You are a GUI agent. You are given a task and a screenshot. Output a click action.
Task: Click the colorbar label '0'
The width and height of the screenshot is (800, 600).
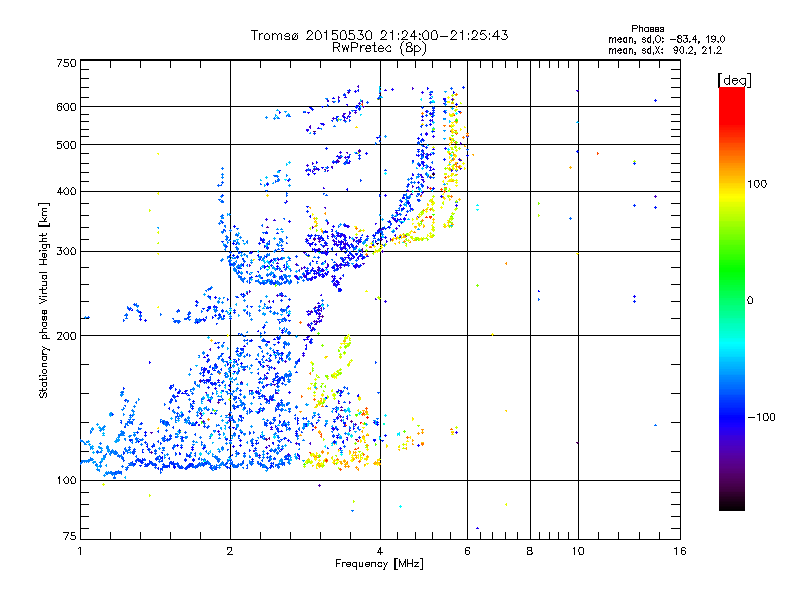tap(750, 301)
